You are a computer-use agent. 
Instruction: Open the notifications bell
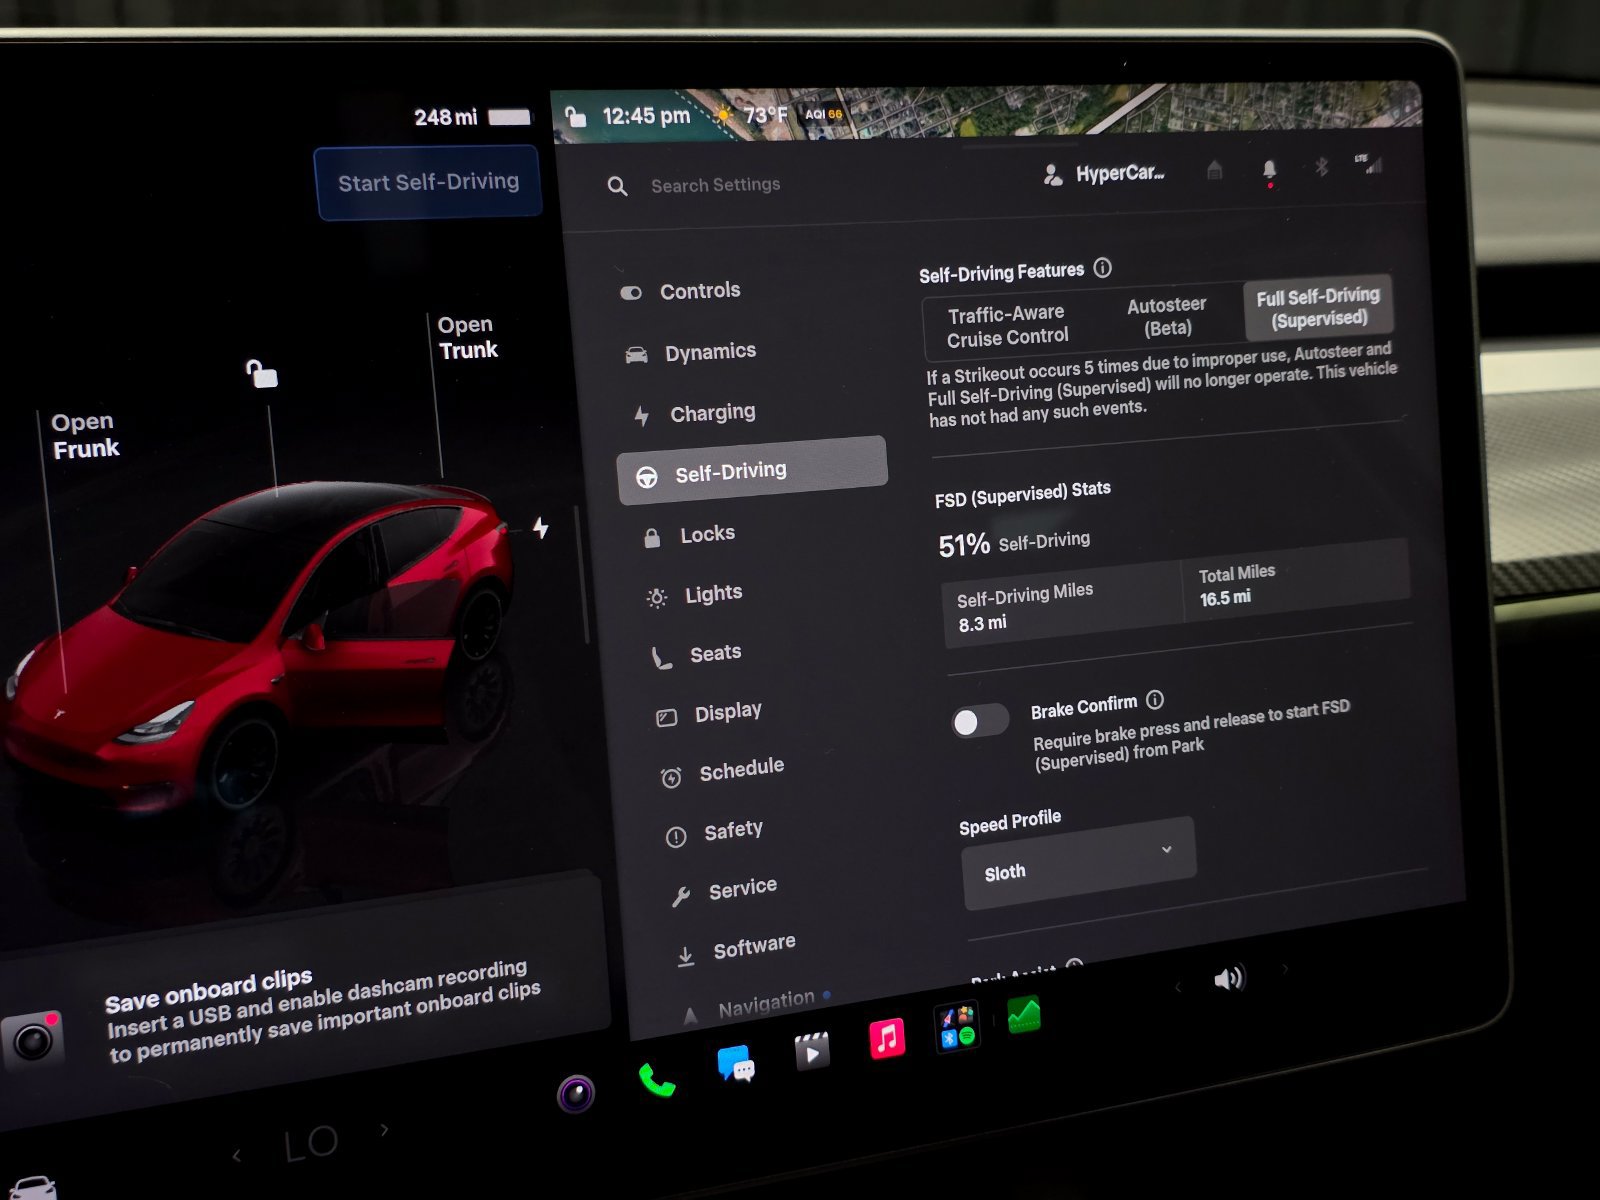click(x=1269, y=170)
